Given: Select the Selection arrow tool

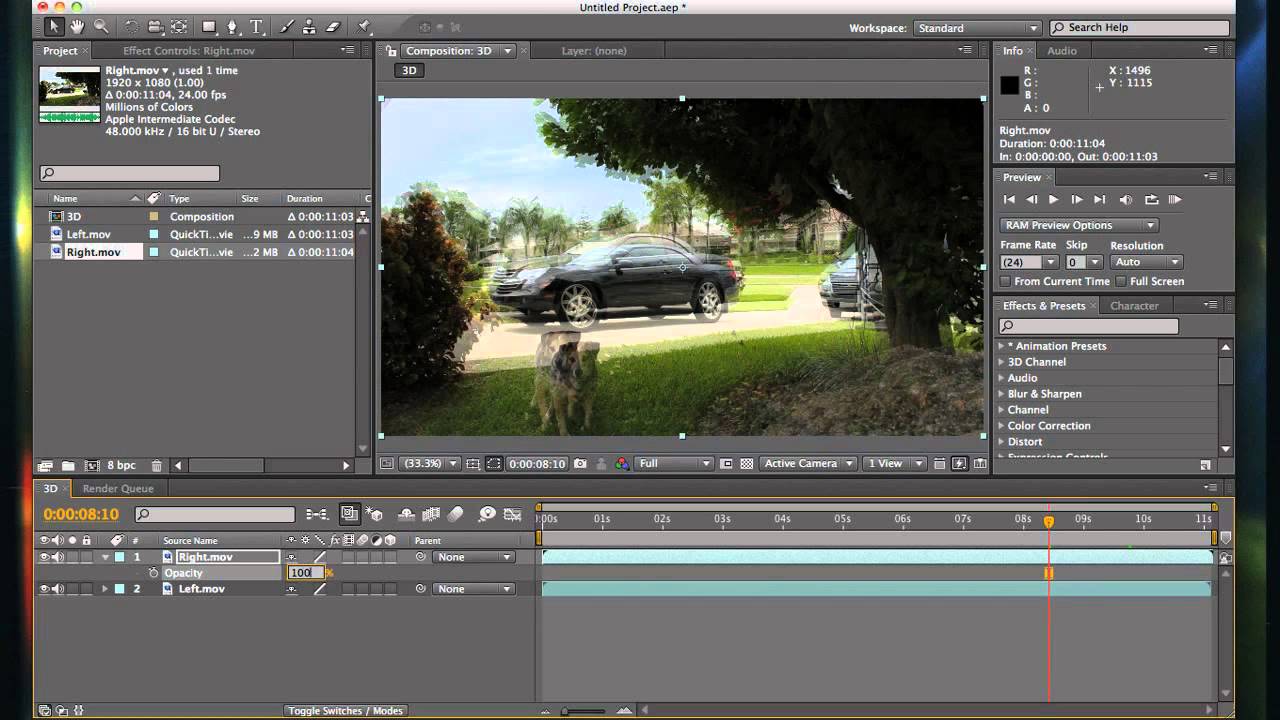Looking at the screenshot, I should (54, 27).
